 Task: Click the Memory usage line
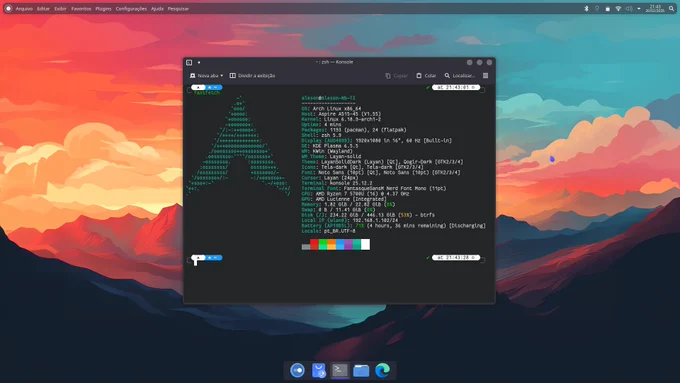point(348,204)
